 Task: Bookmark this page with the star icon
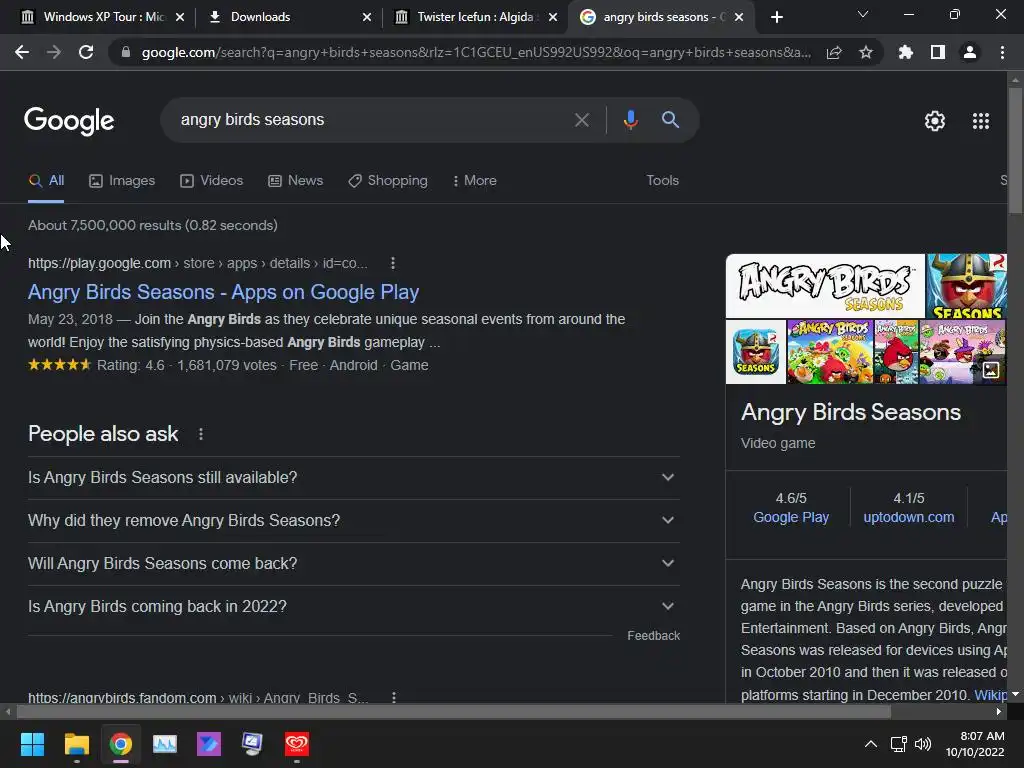pyautogui.click(x=866, y=52)
